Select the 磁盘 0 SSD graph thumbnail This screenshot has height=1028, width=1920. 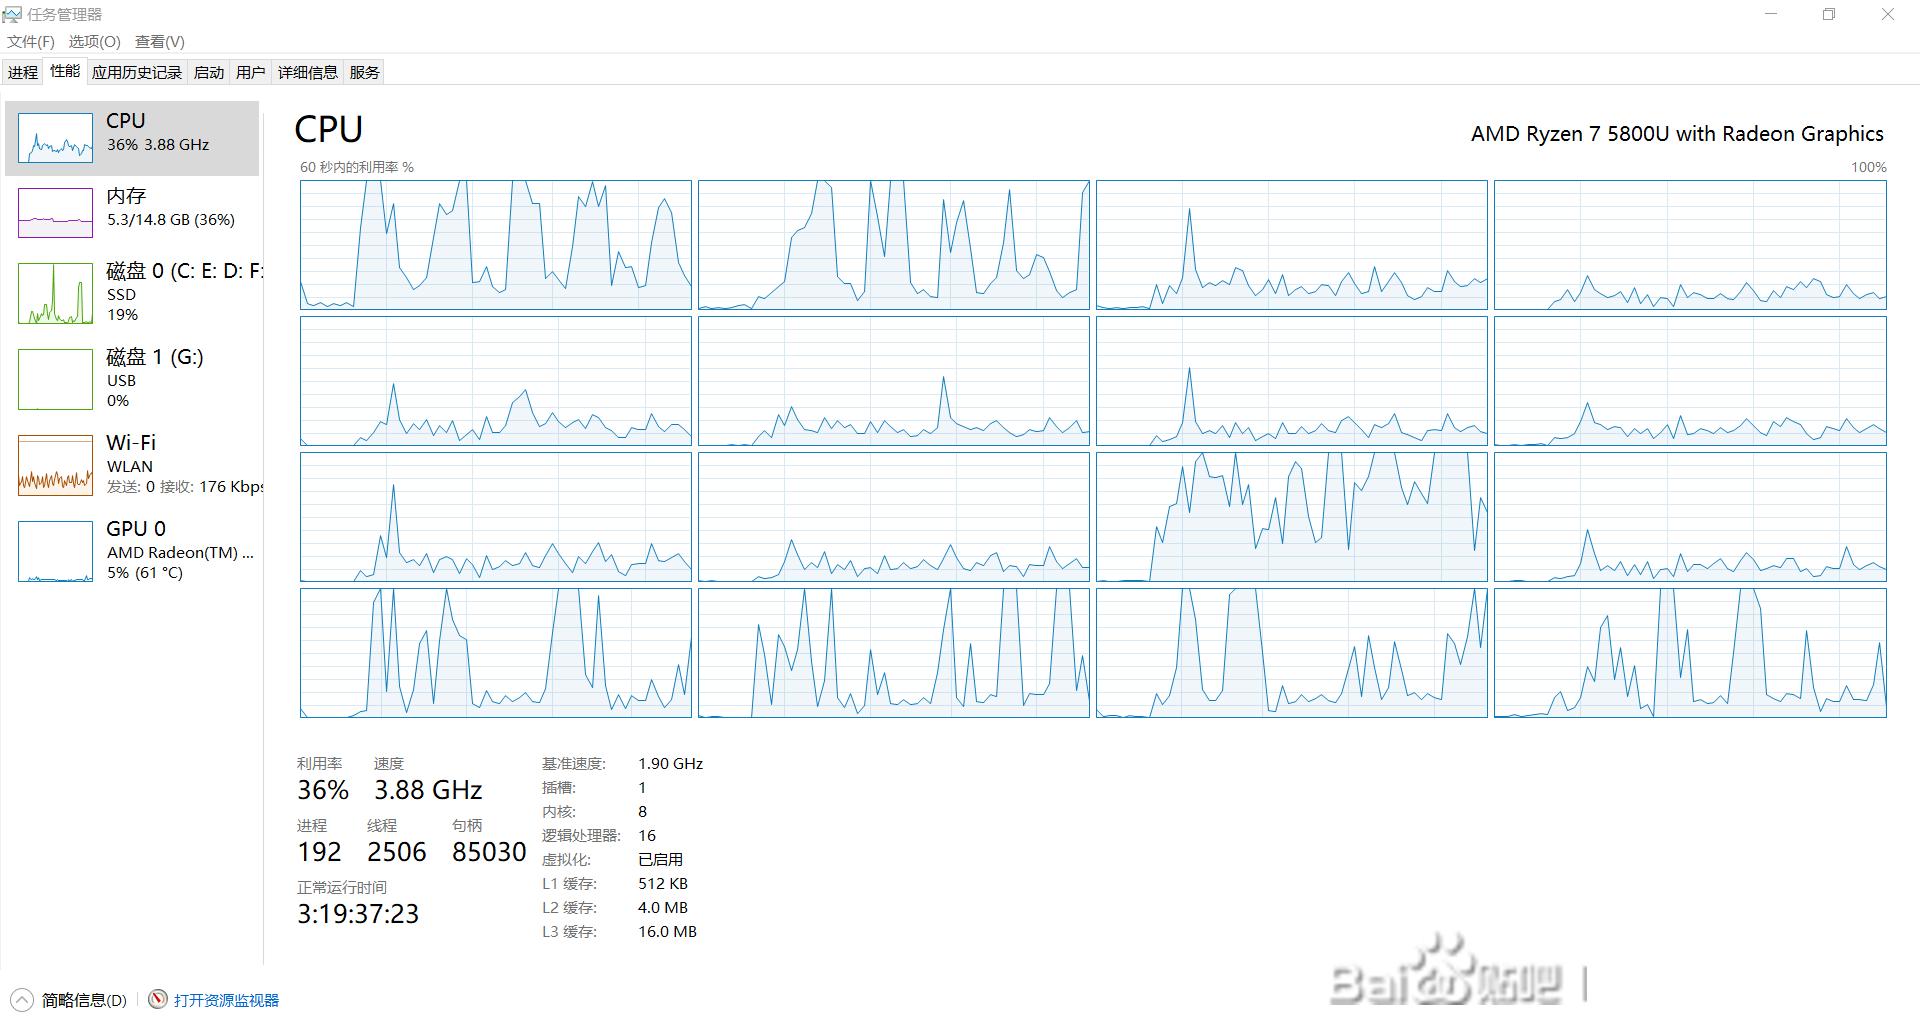coord(55,293)
